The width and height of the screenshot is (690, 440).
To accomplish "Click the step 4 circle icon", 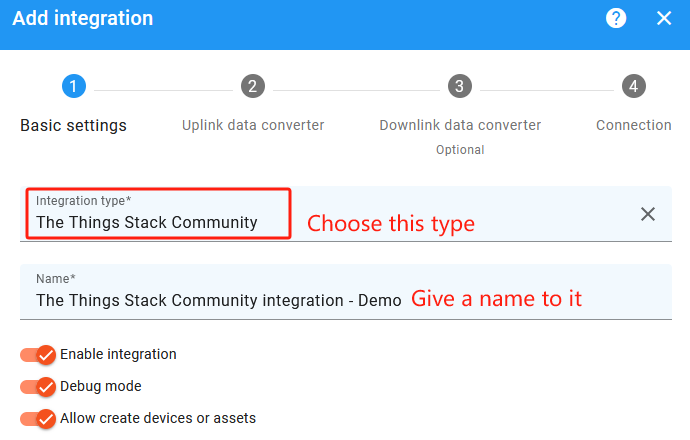I will tap(633, 86).
